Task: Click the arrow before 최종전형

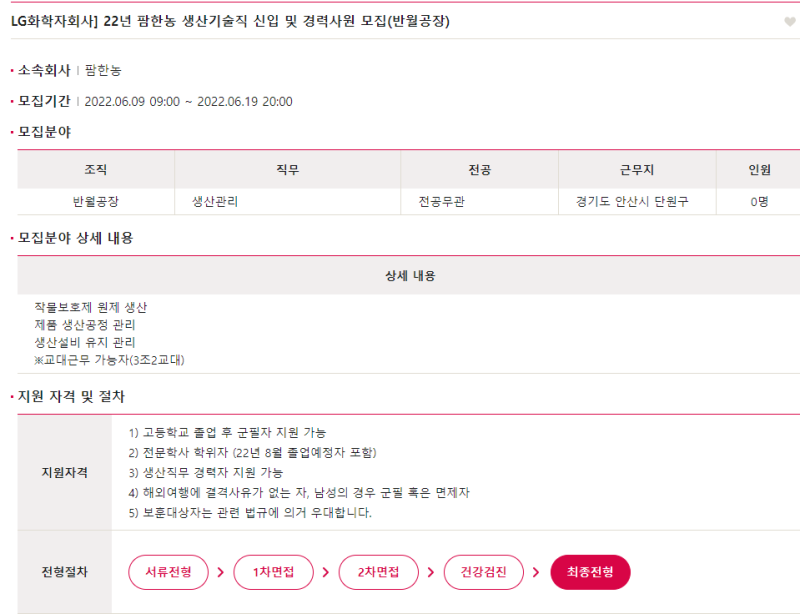Action: (536, 572)
